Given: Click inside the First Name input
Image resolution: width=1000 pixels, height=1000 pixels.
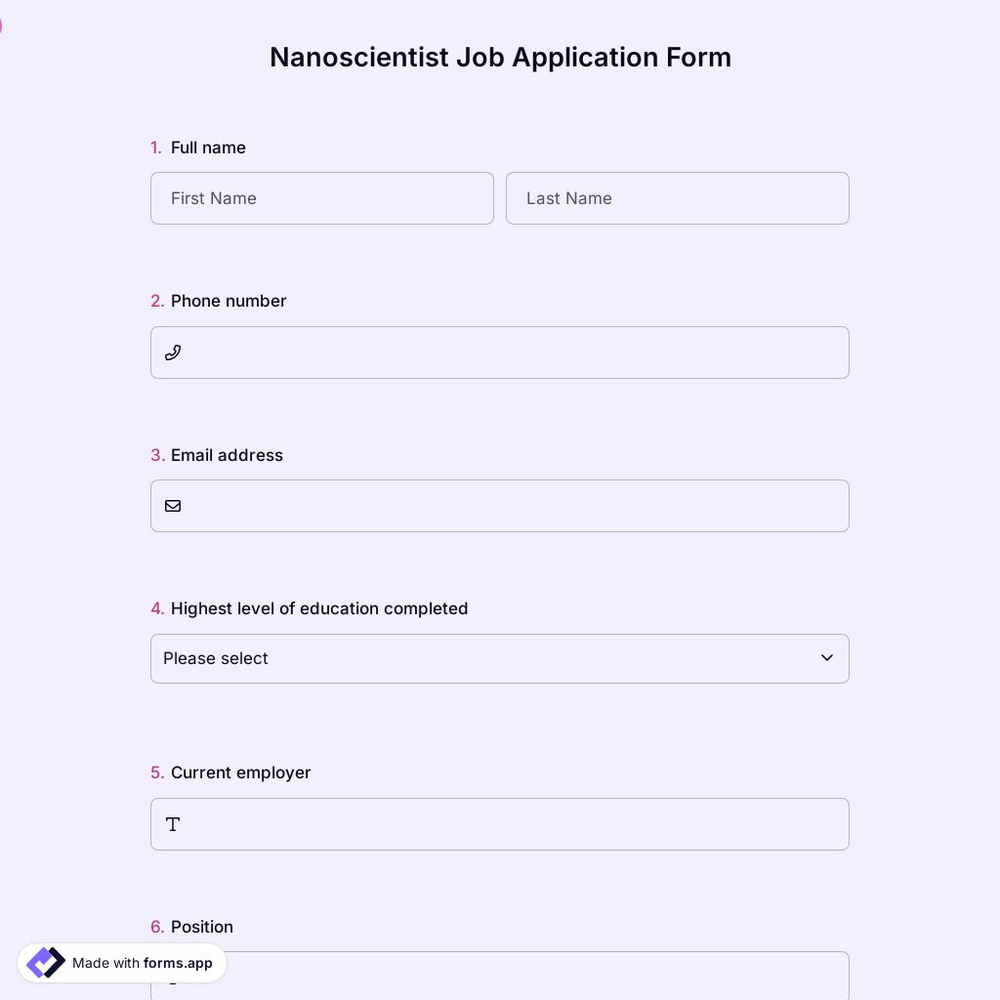Looking at the screenshot, I should (322, 198).
